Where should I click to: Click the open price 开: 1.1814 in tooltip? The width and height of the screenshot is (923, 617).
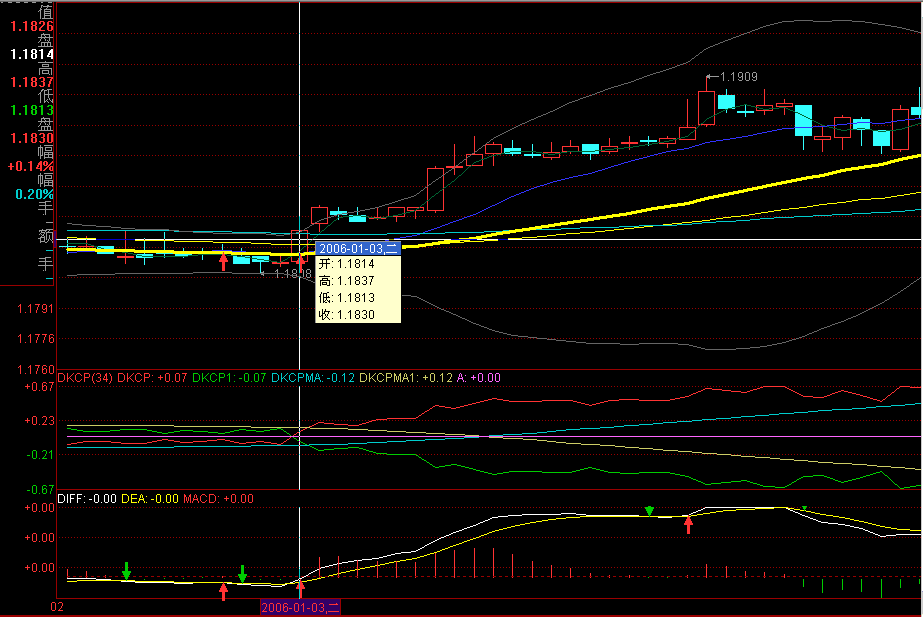[x=346, y=264]
